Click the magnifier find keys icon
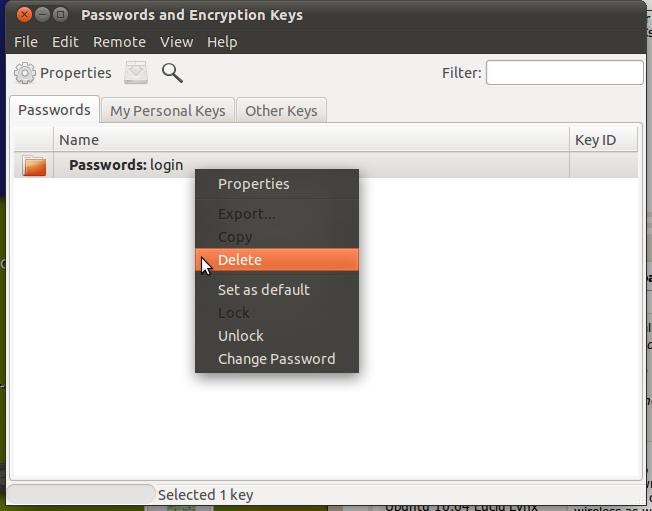 (x=172, y=73)
